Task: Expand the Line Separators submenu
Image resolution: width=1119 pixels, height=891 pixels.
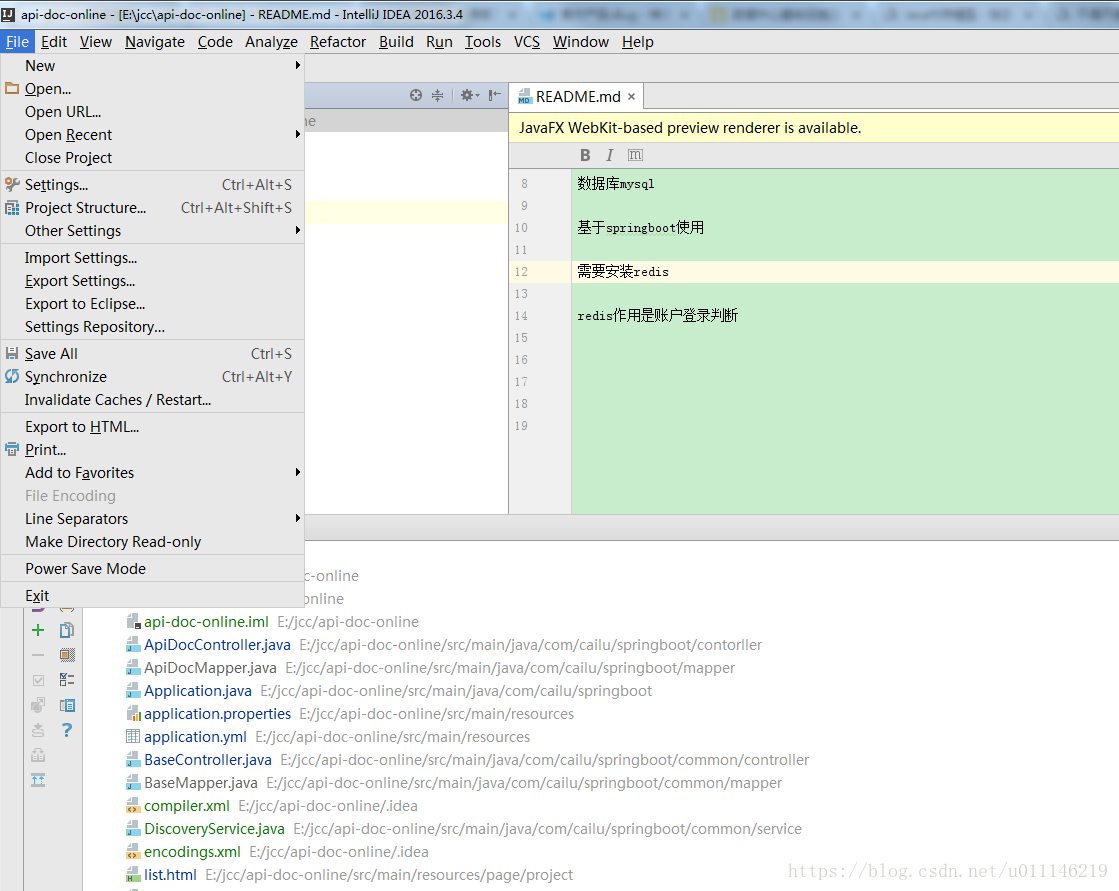Action: click(x=153, y=519)
